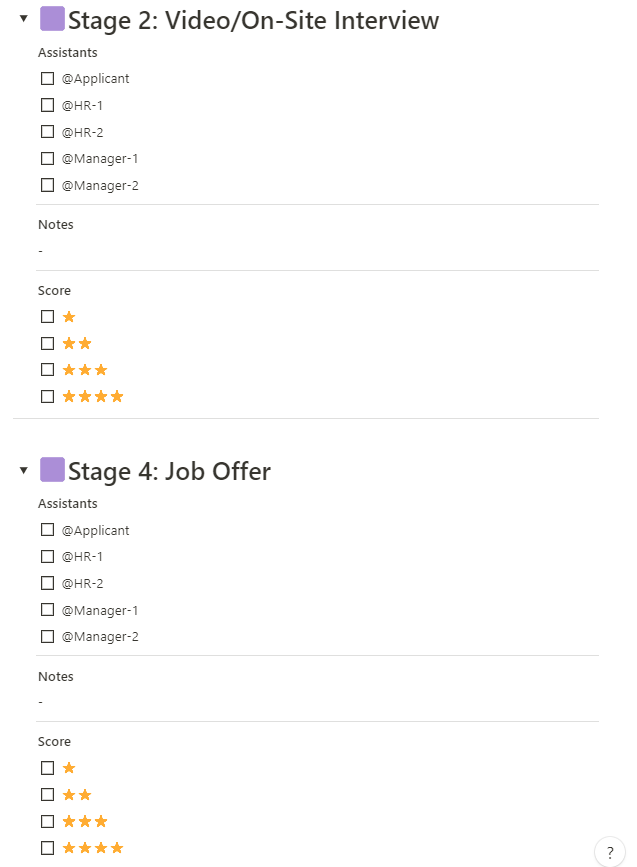Check @Manager-2 under Stage 2 Assistants

(x=47, y=185)
